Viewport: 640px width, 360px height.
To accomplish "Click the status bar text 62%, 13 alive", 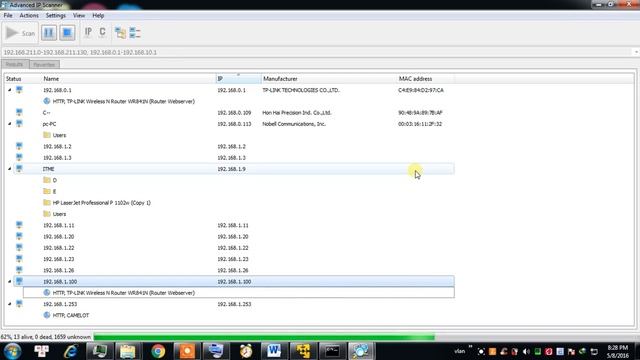I will 46,337.
